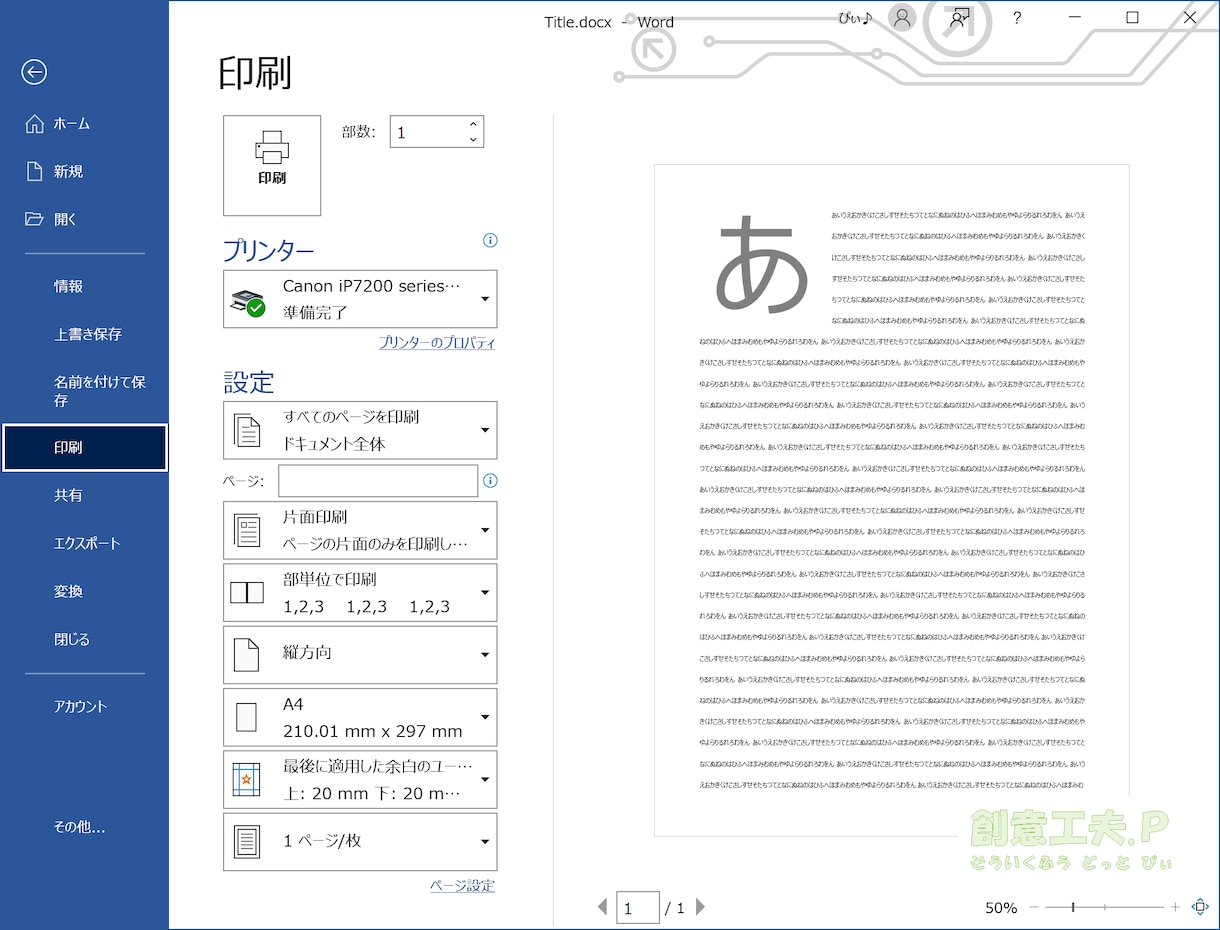Click the printer info icon beside プリンター
Viewport: 1220px width, 930px height.
tap(490, 240)
